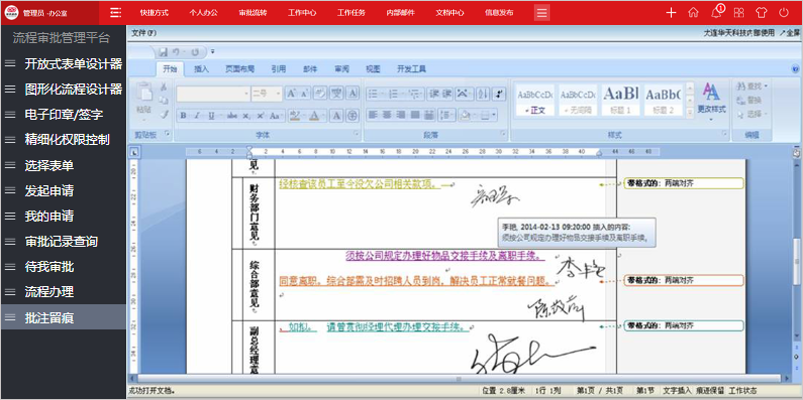Click the Decrease Indent icon

(433, 94)
